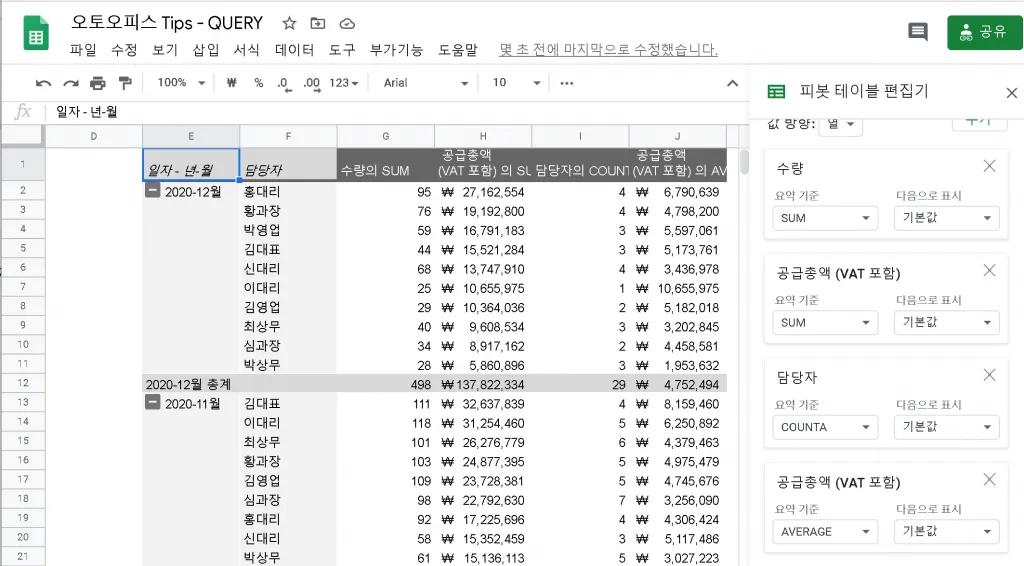Click the decrease decimal places icon
This screenshot has width=1024, height=566.
tap(284, 84)
